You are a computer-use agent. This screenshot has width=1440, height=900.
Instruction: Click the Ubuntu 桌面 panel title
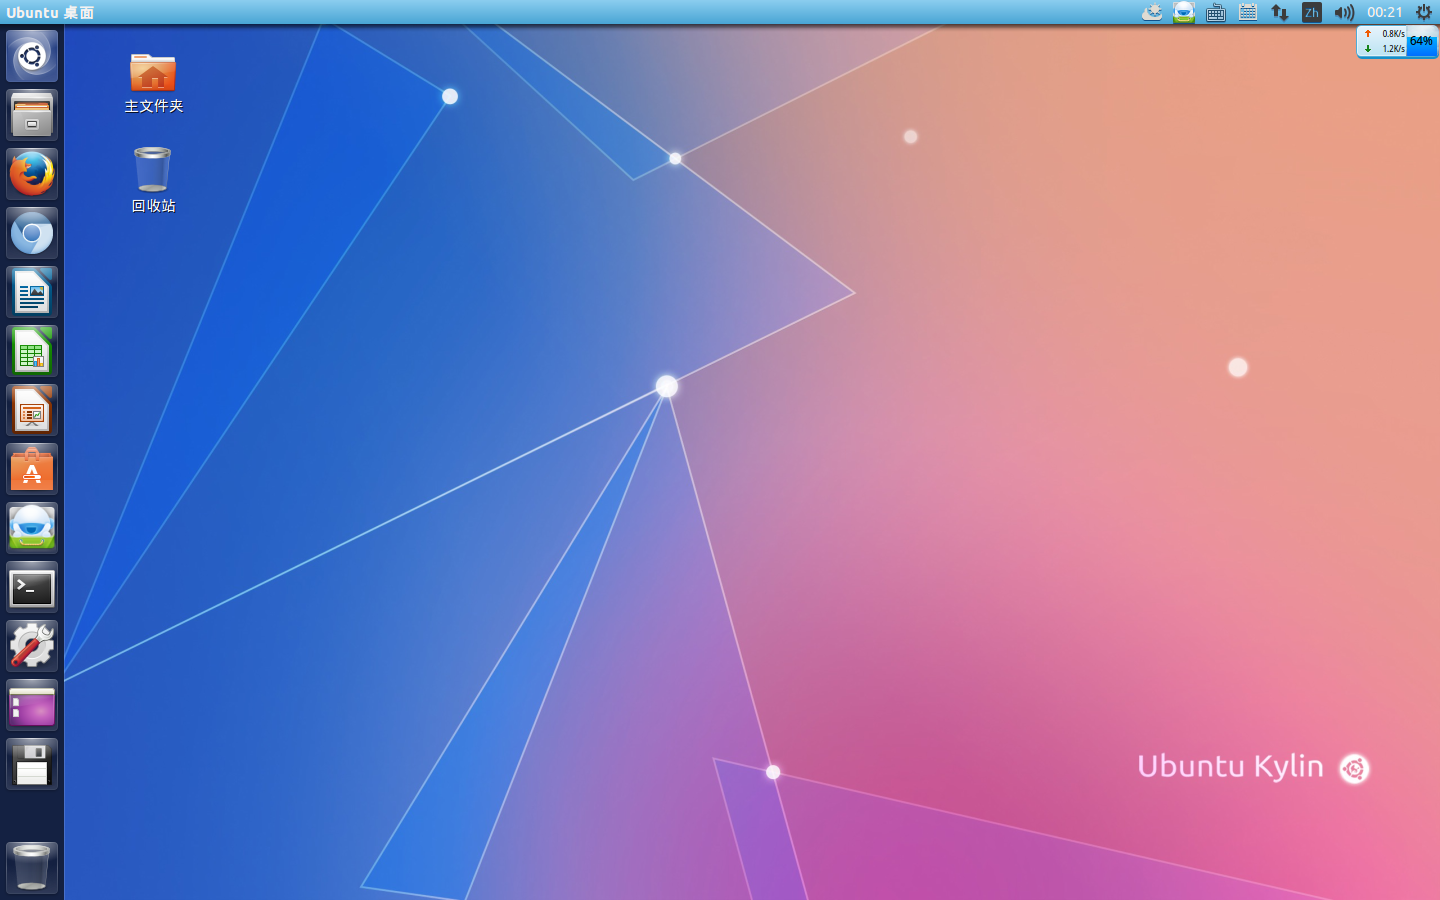coord(50,12)
